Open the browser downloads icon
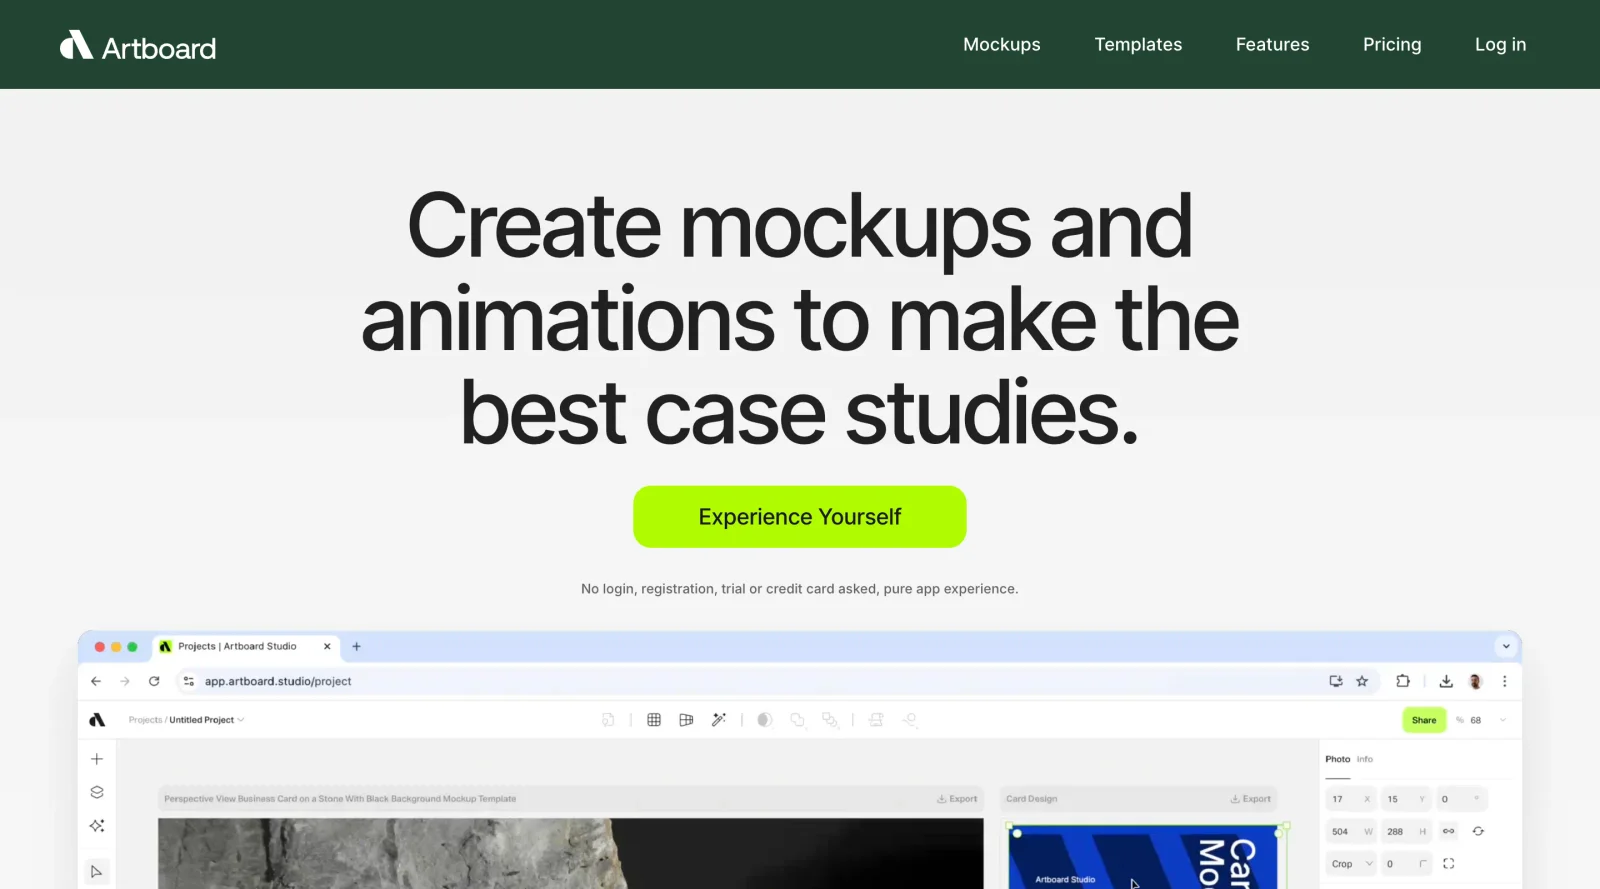 [x=1446, y=681]
